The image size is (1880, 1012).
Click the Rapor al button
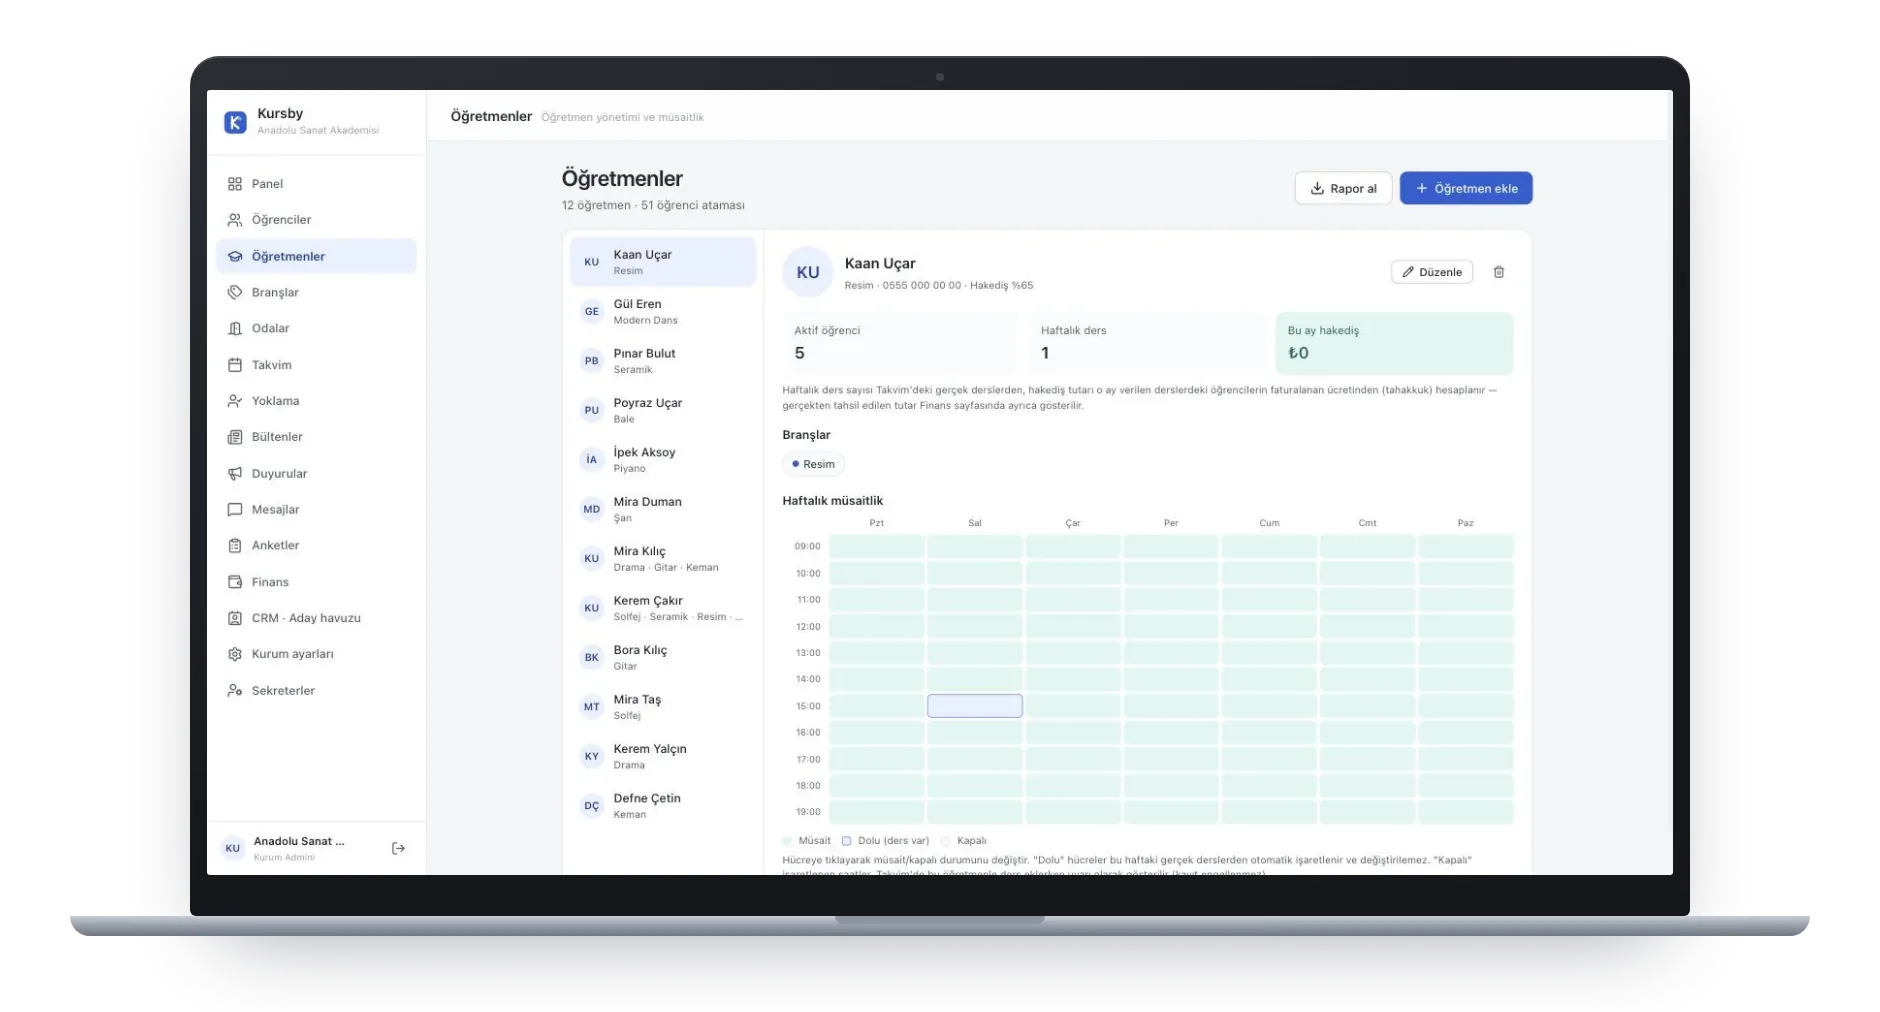point(1343,188)
